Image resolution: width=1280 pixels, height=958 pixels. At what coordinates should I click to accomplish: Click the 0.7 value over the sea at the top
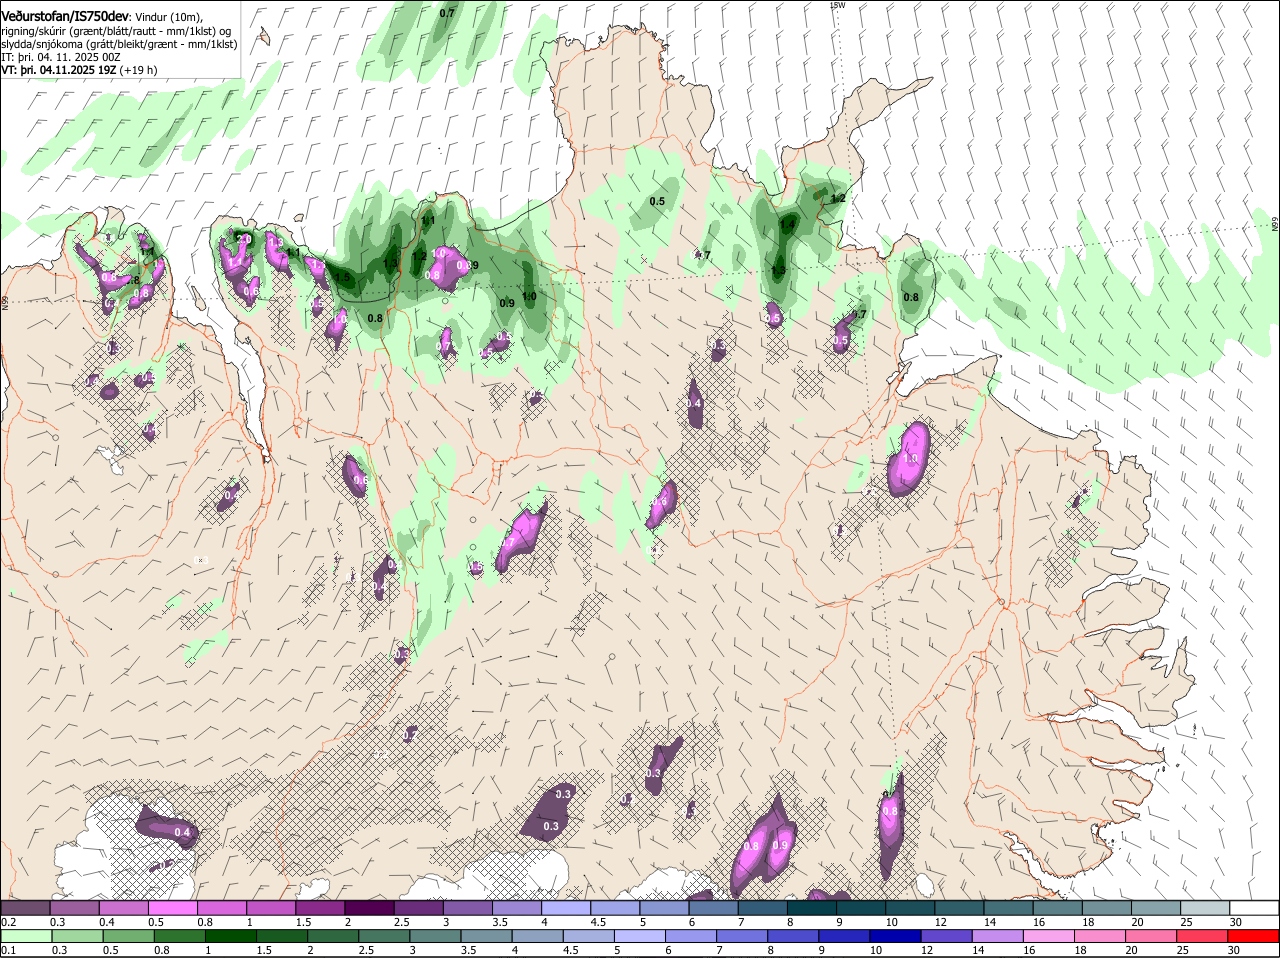pos(447,13)
